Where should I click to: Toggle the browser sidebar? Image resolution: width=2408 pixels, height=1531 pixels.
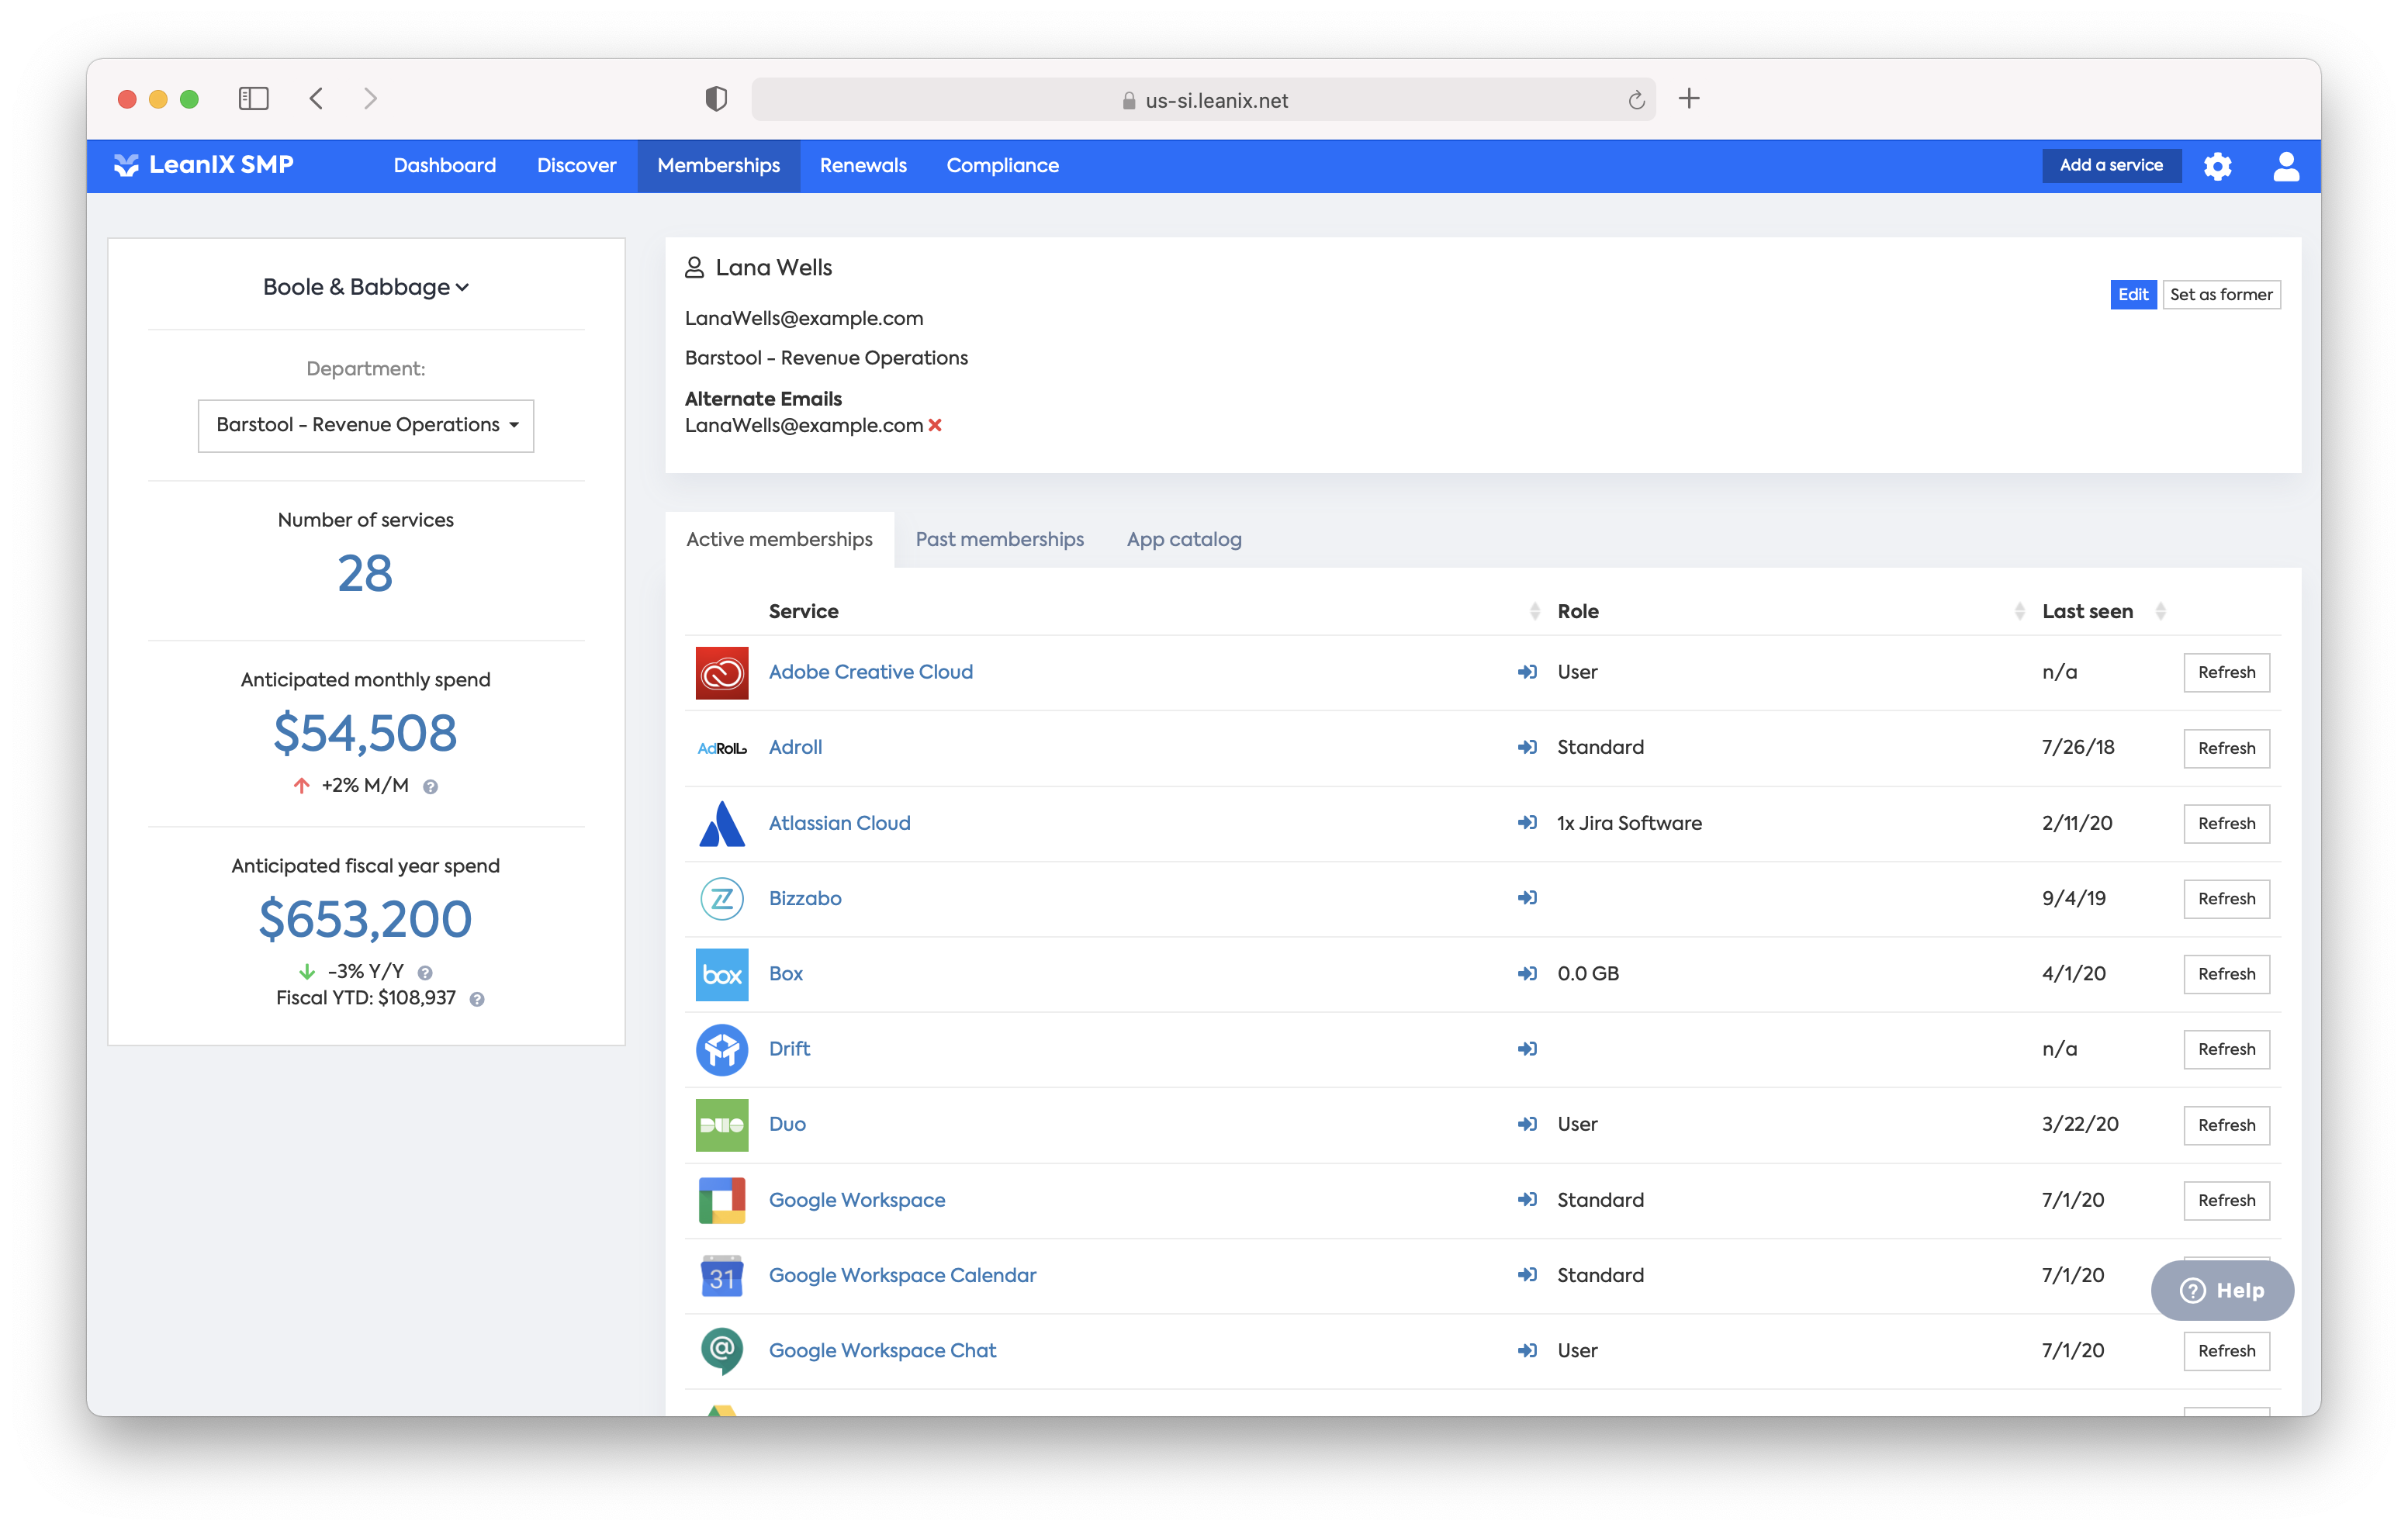[254, 99]
